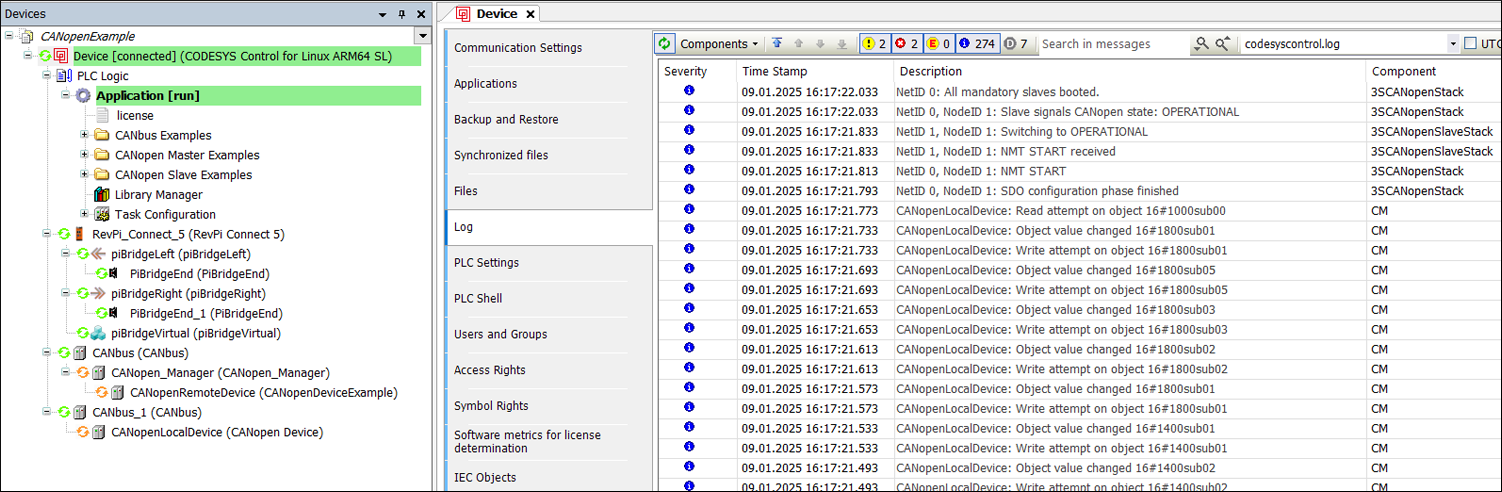
Task: Click the CANbus_1 device icon
Action: (80, 412)
